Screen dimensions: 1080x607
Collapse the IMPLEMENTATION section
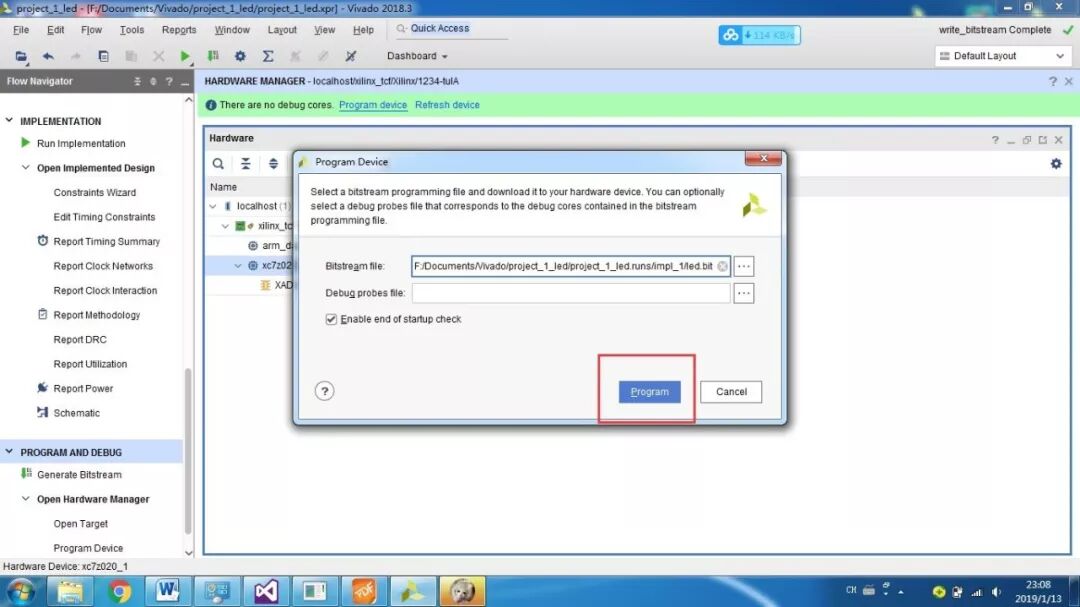click(x=9, y=121)
